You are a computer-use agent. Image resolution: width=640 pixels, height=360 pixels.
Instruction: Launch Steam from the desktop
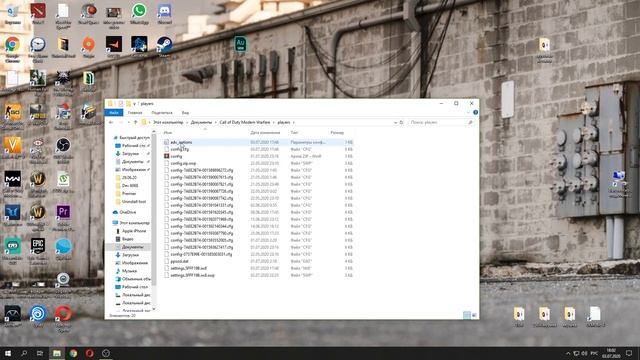coord(164,46)
